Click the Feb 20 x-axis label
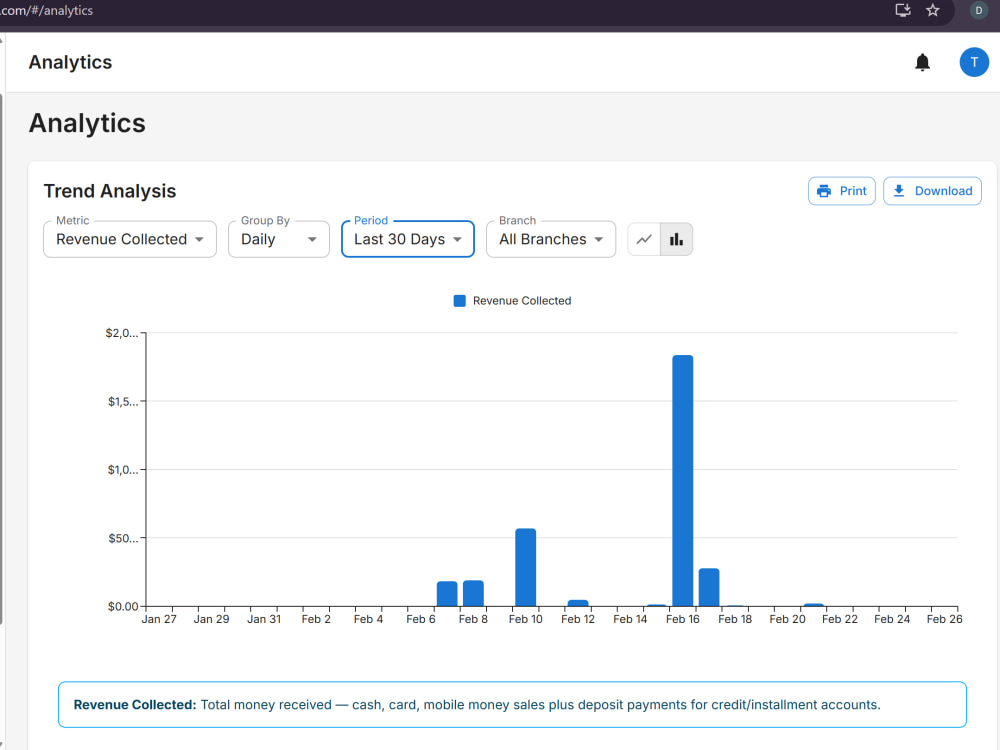The width and height of the screenshot is (1000, 750). click(x=787, y=619)
